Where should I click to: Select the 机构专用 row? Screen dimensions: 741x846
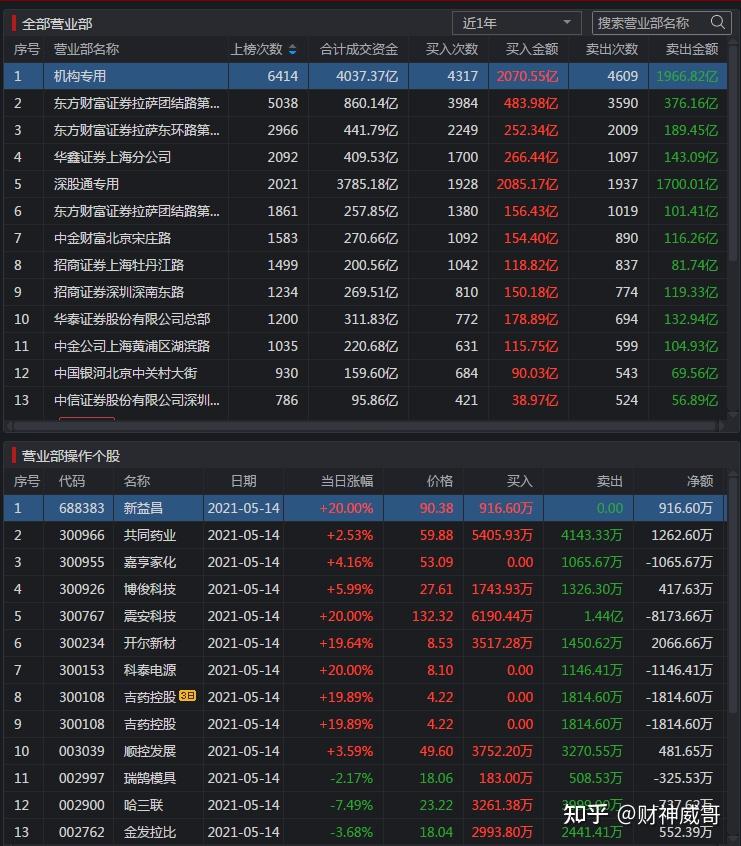pyautogui.click(x=365, y=76)
